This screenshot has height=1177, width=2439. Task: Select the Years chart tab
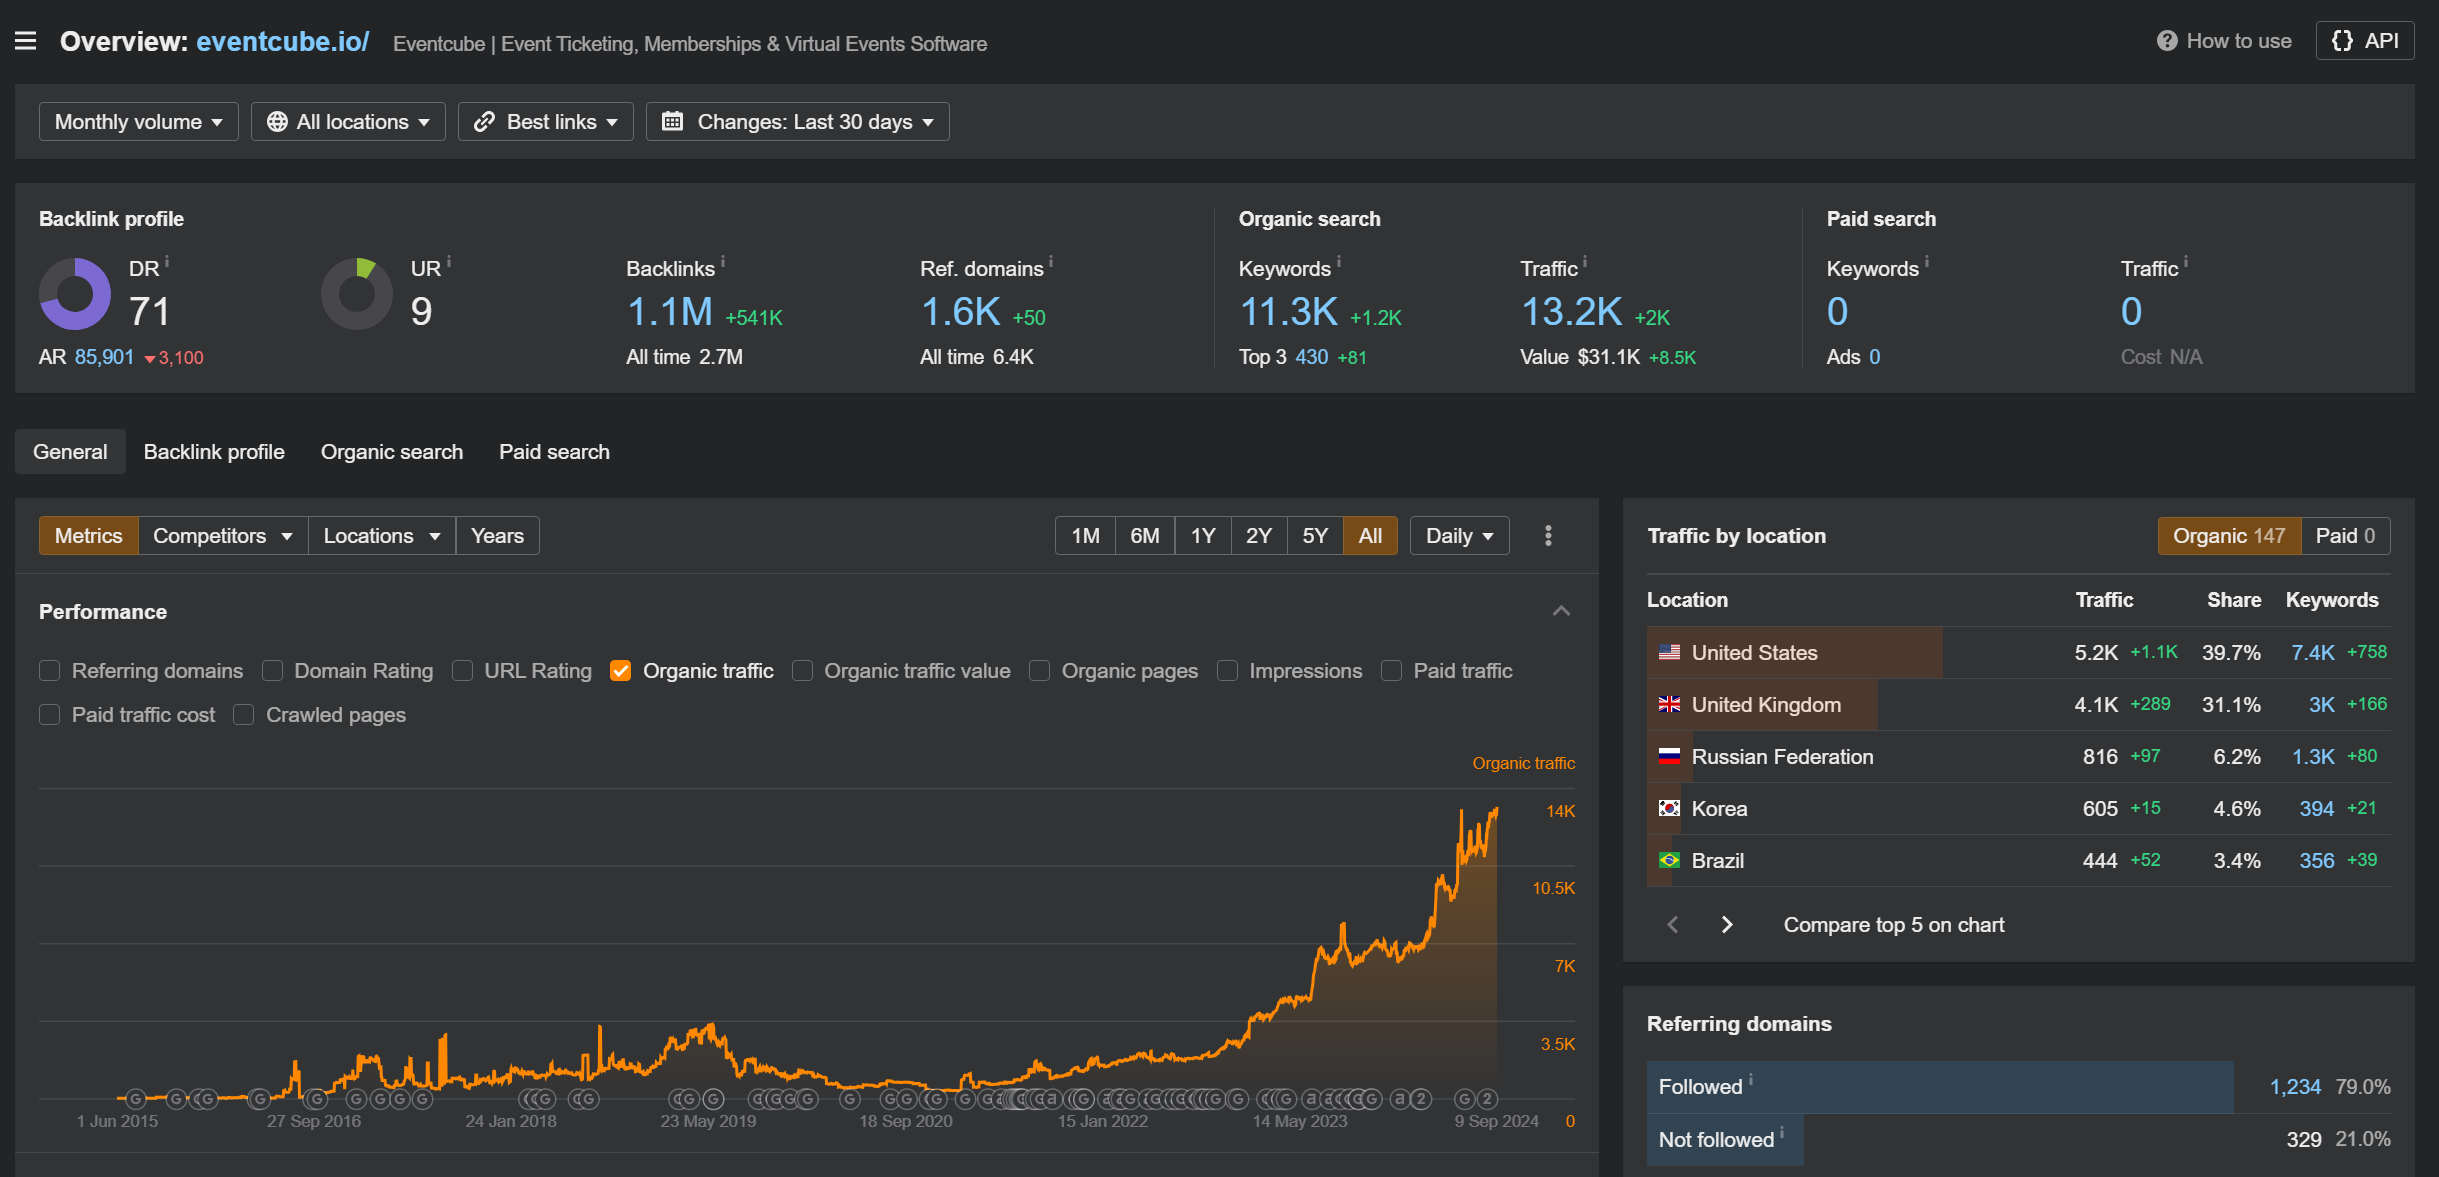click(497, 536)
